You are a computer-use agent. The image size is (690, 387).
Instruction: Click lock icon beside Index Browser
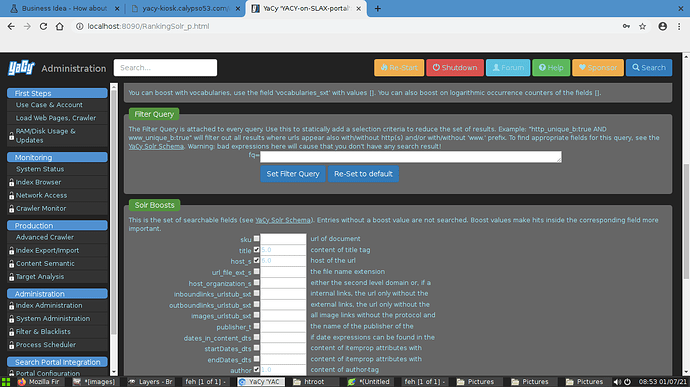point(11,182)
